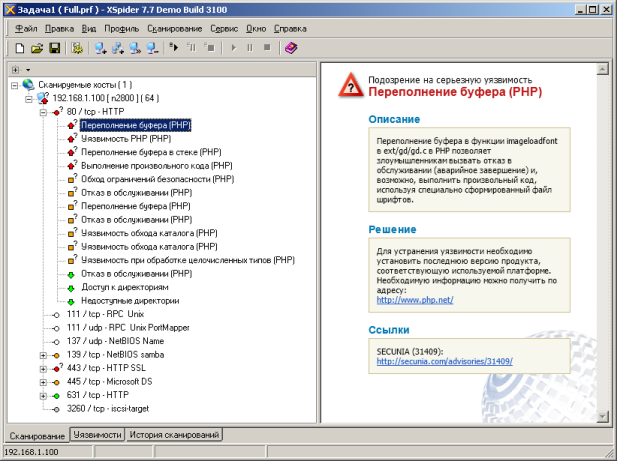This screenshot has width=617, height=461.
Task: Switch to the Уязвимости tab
Action: (x=98, y=435)
